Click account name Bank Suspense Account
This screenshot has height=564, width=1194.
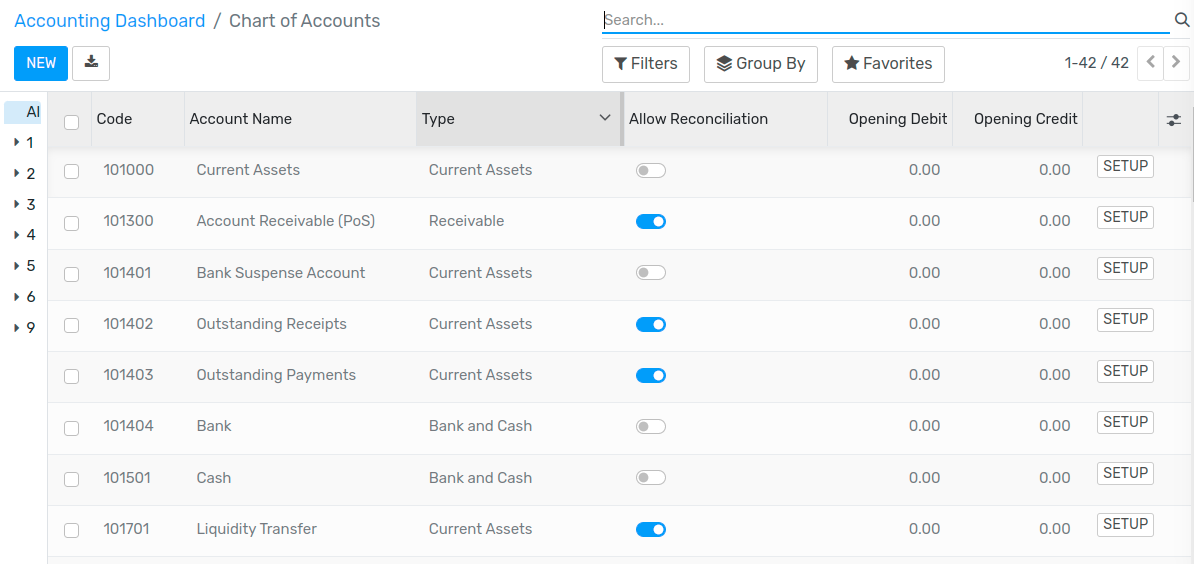(281, 272)
